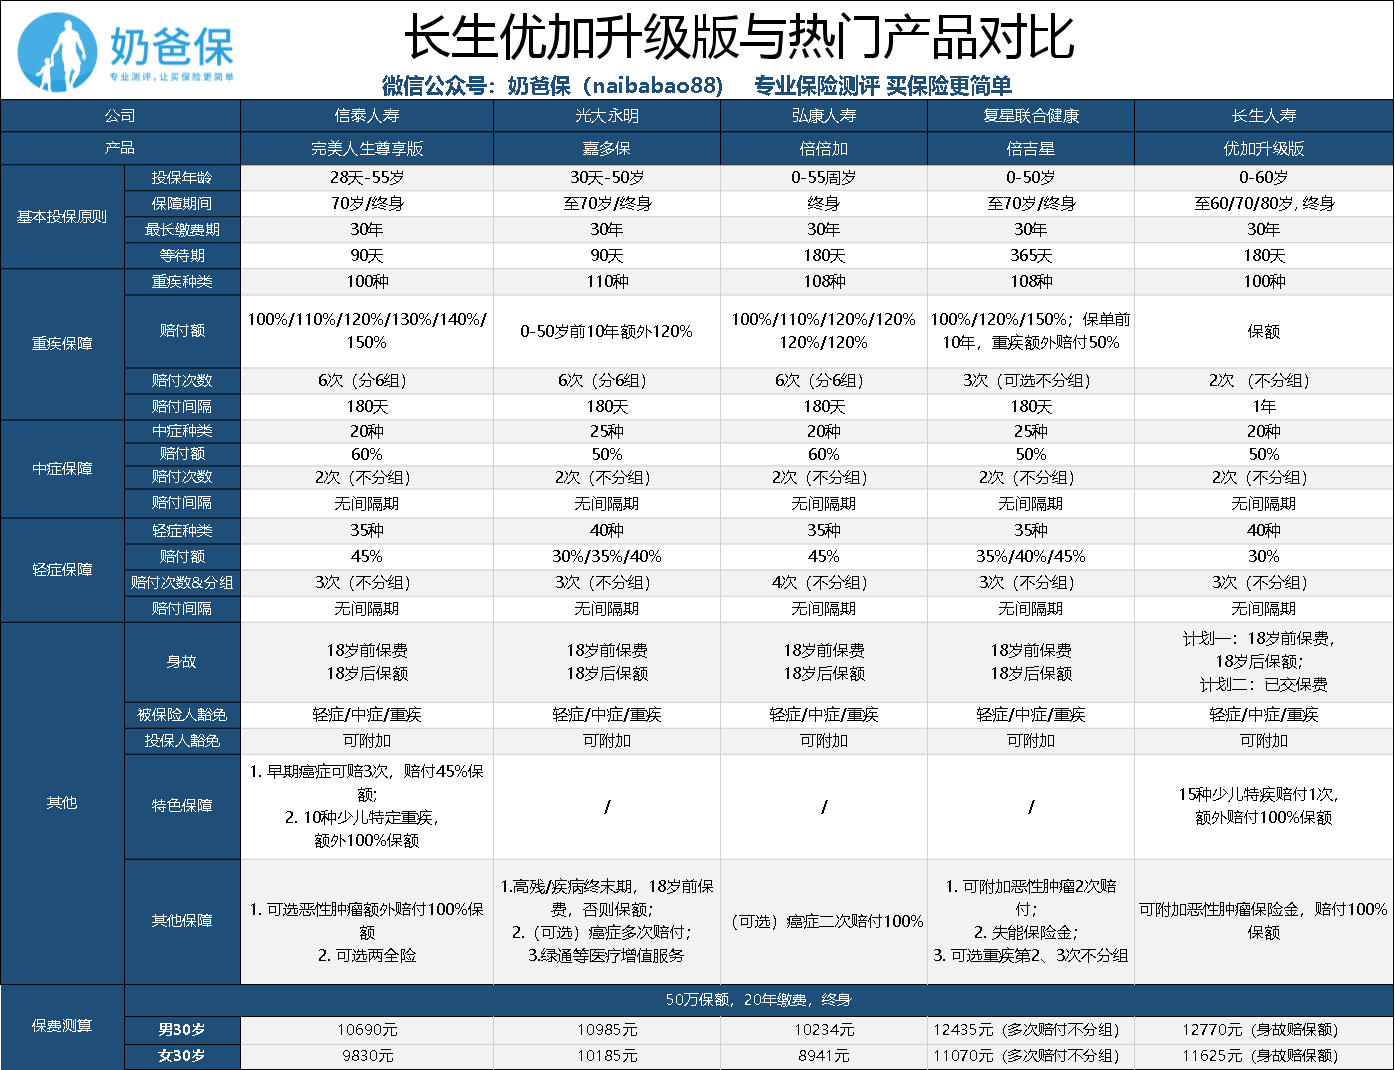1395x1070 pixels.
Task: Click the 光大永明 company header
Action: point(607,116)
